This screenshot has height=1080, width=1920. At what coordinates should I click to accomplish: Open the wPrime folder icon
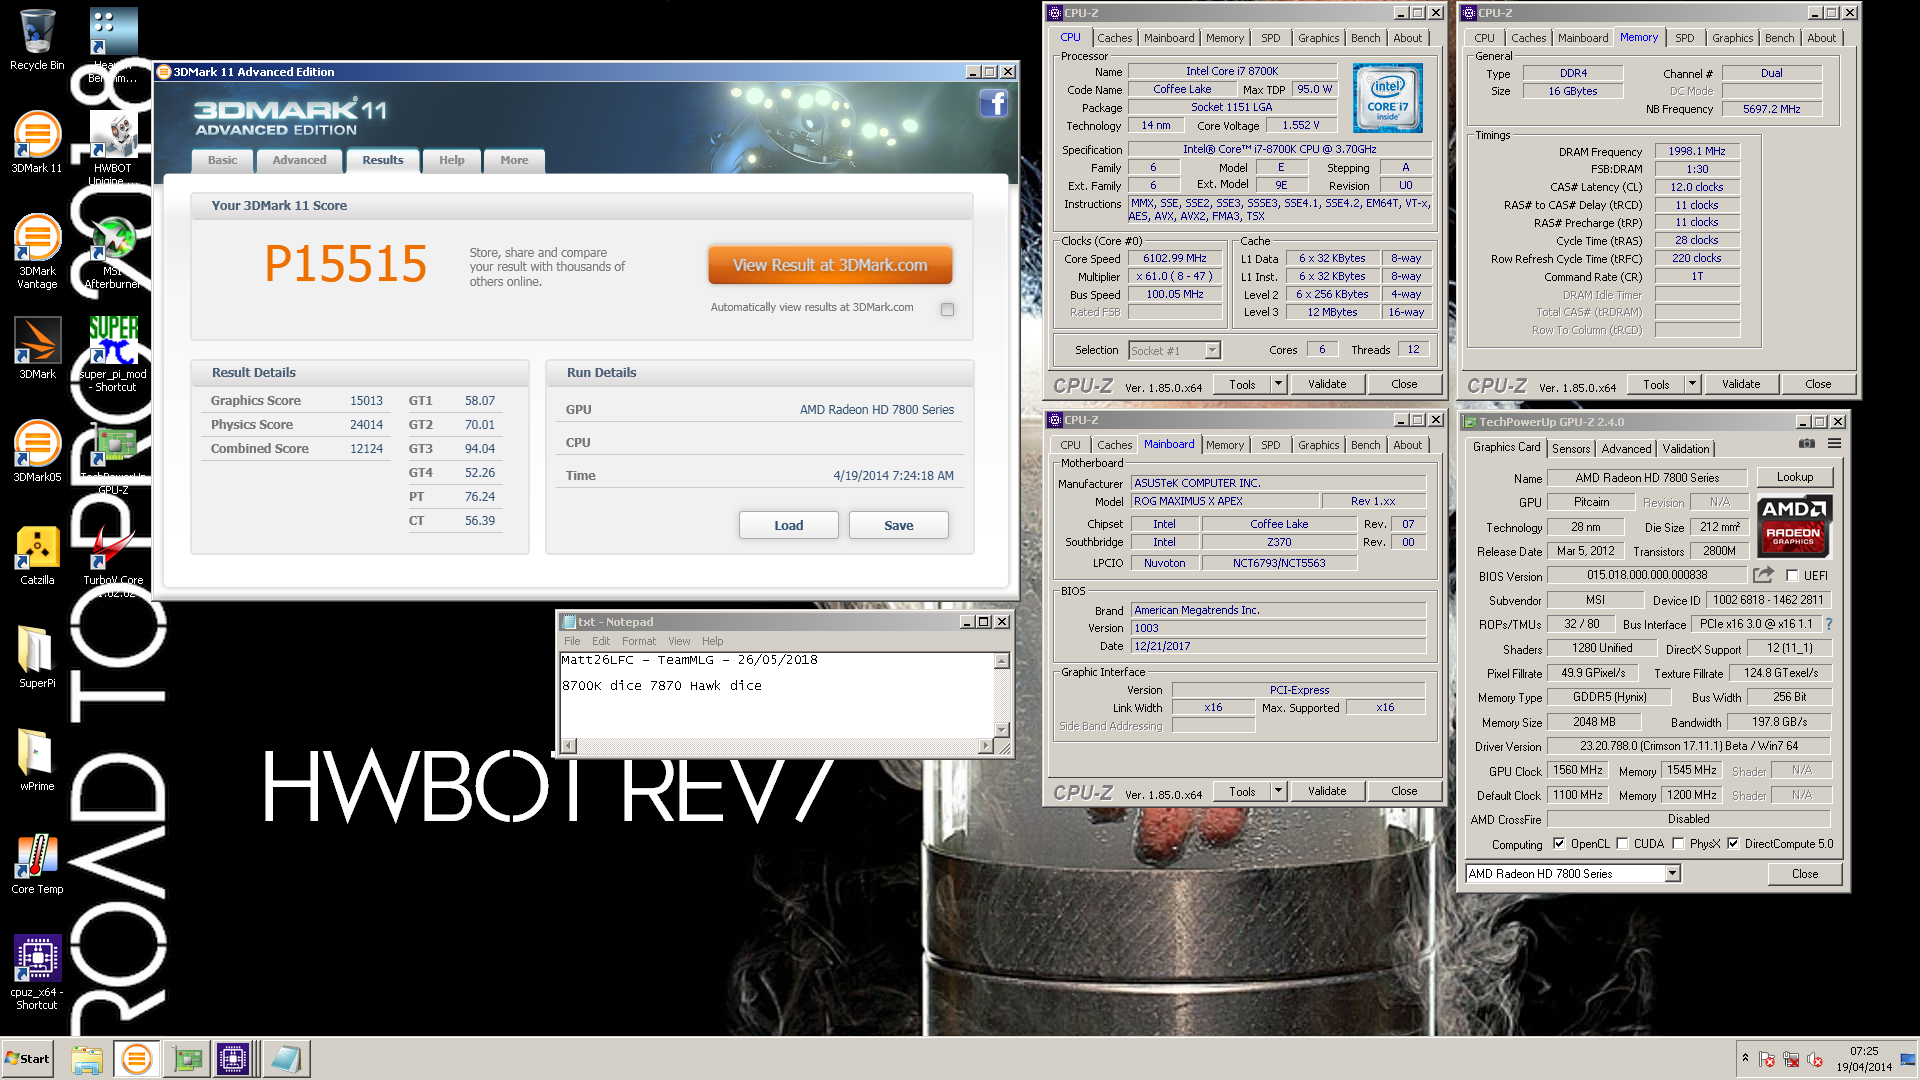(37, 760)
